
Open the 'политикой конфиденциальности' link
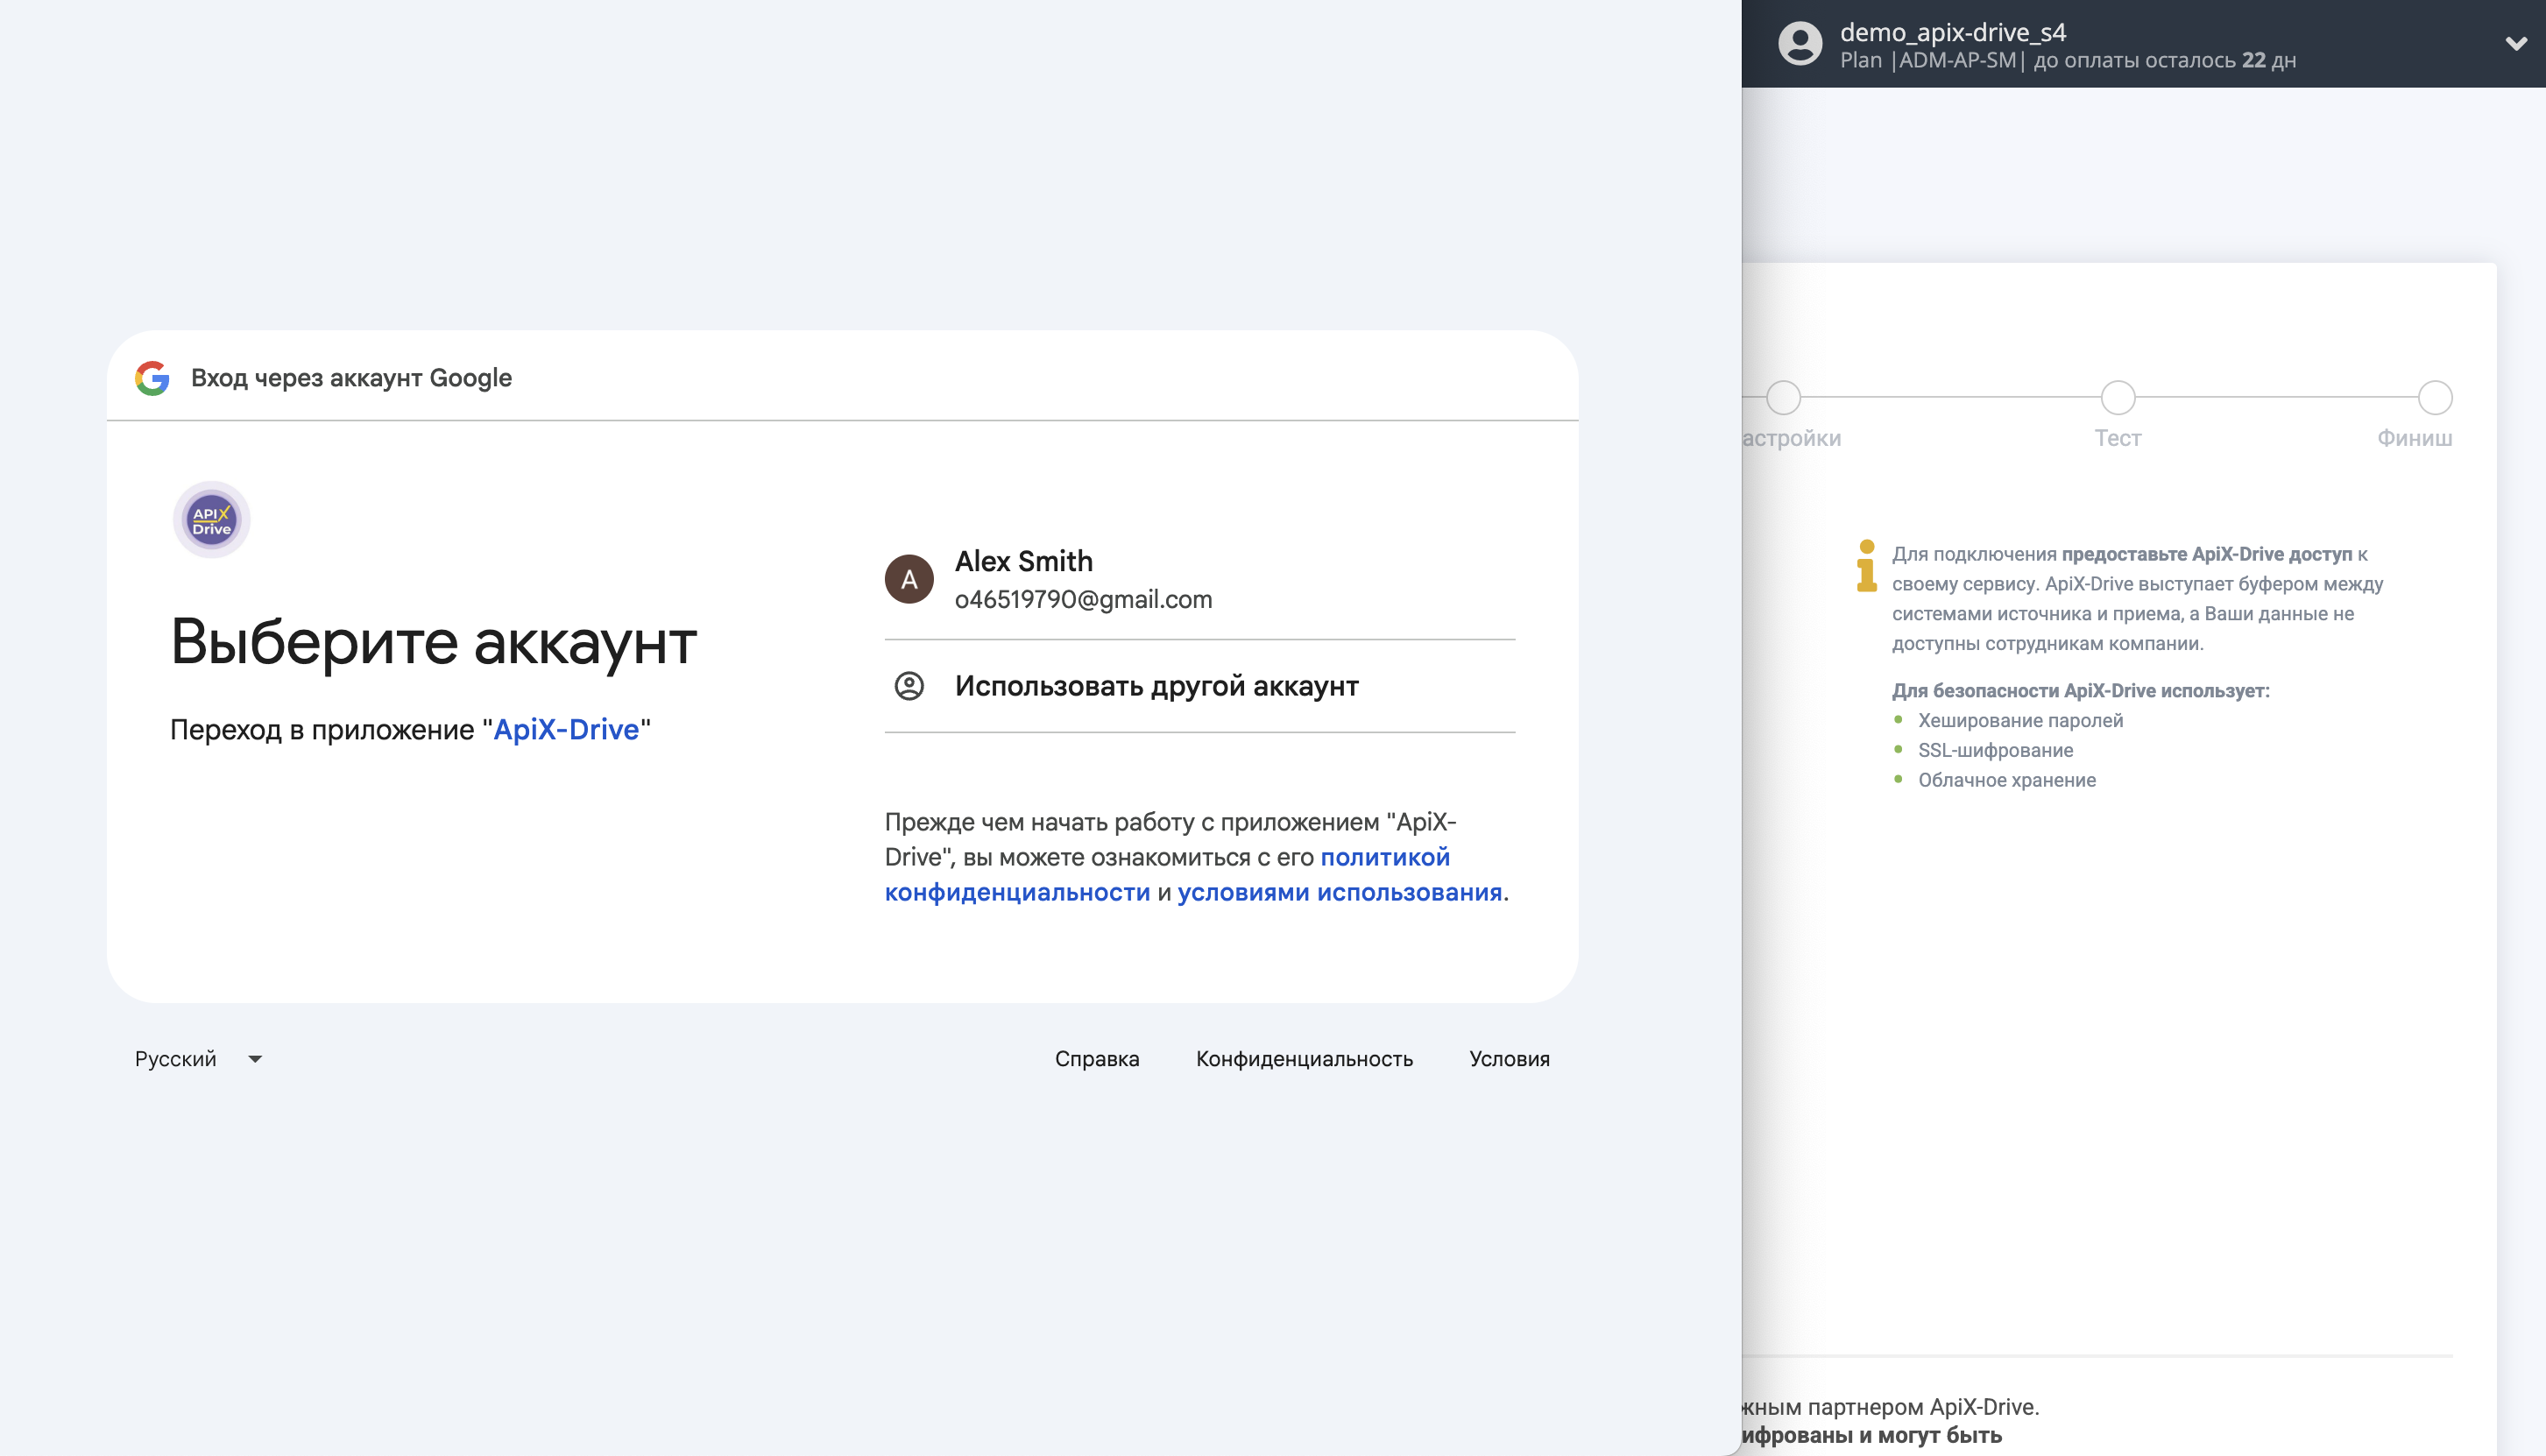pyautogui.click(x=1167, y=875)
